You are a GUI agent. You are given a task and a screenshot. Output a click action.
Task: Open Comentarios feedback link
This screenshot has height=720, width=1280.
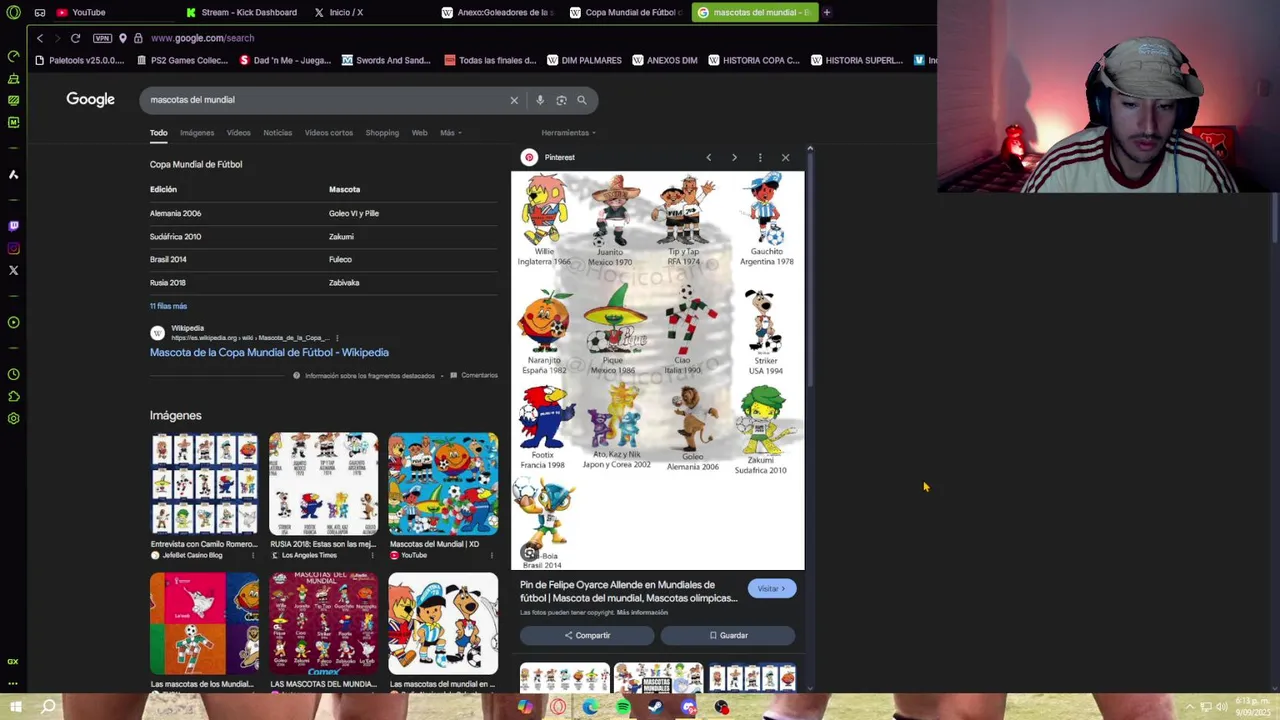(x=474, y=376)
